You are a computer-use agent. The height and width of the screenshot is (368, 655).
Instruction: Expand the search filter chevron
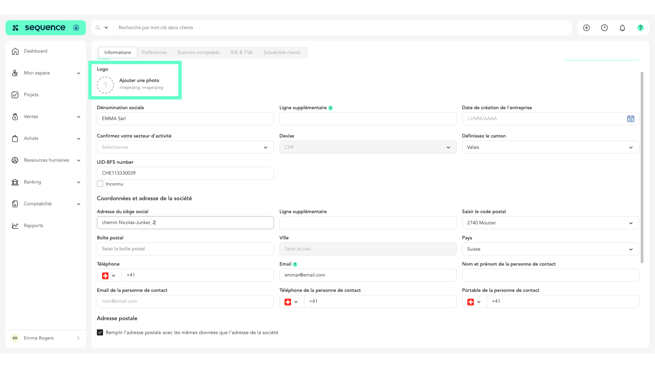pyautogui.click(x=106, y=28)
